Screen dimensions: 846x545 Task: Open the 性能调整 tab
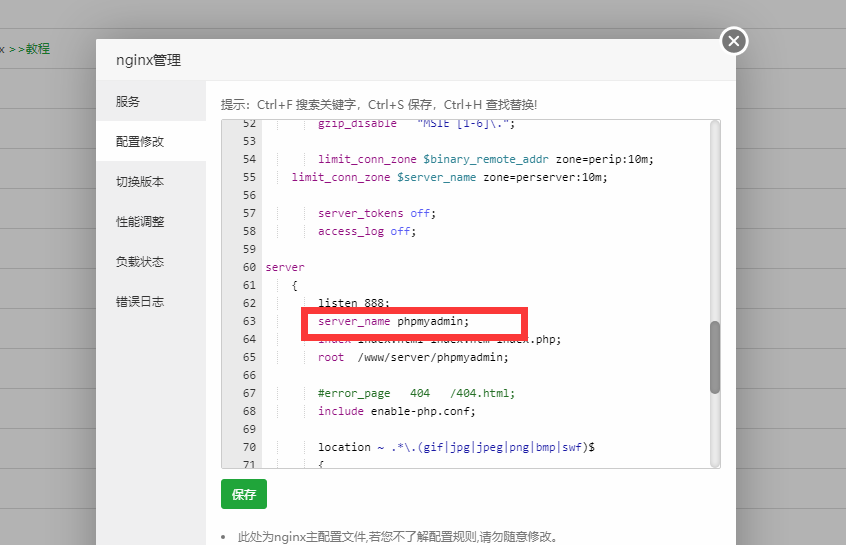click(151, 221)
